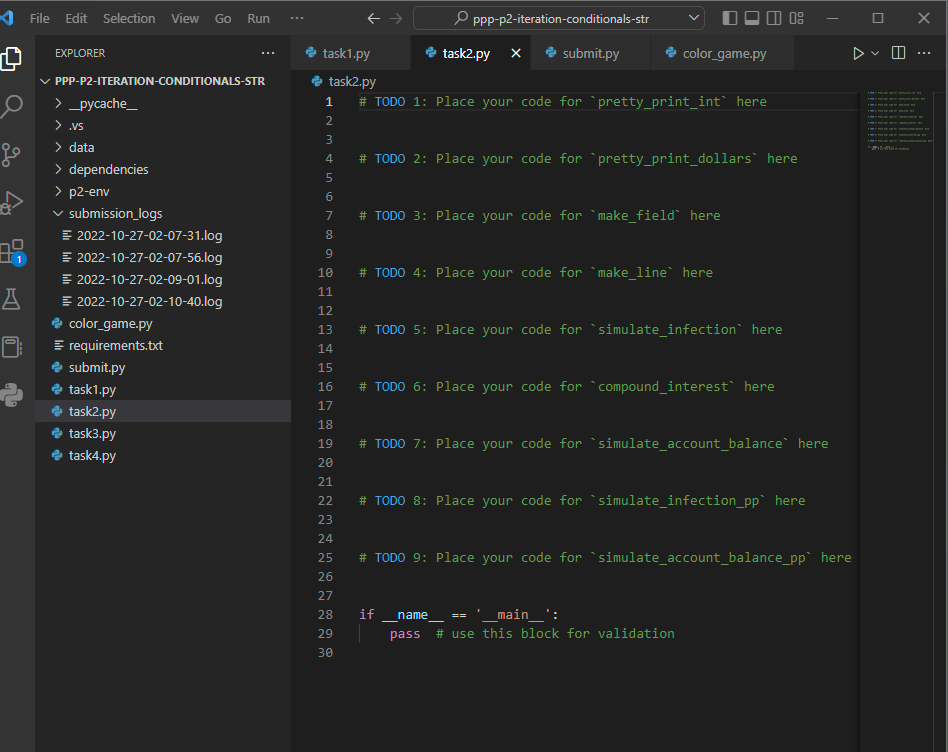Expand the __pycache__ folder
The height and width of the screenshot is (752, 948).
coord(102,103)
